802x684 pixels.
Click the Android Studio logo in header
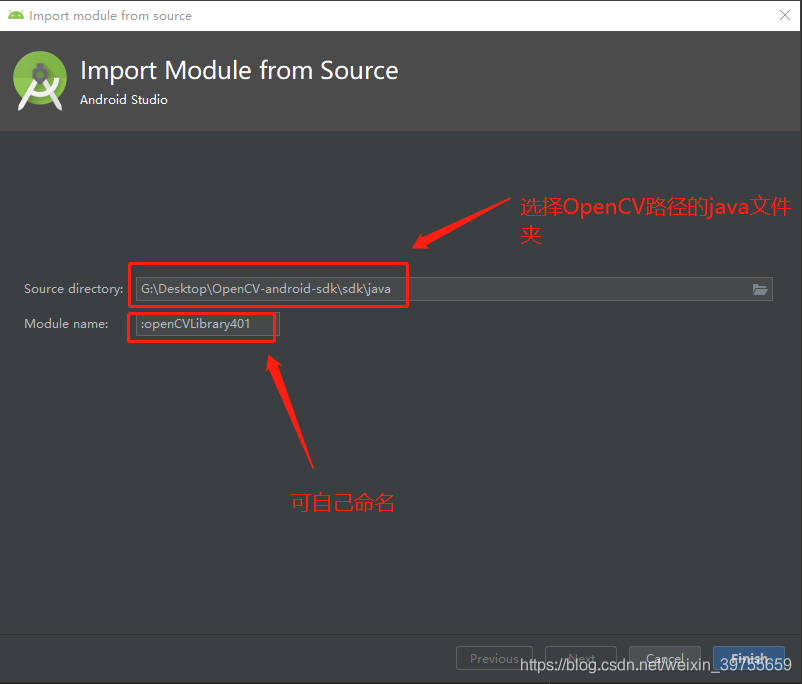[40, 81]
